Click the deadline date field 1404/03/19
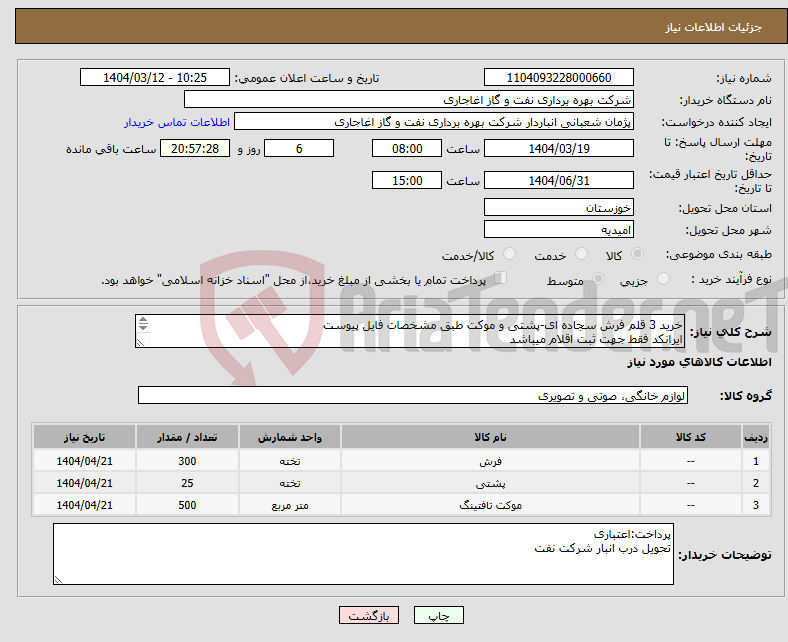788x642 pixels. click(x=558, y=148)
